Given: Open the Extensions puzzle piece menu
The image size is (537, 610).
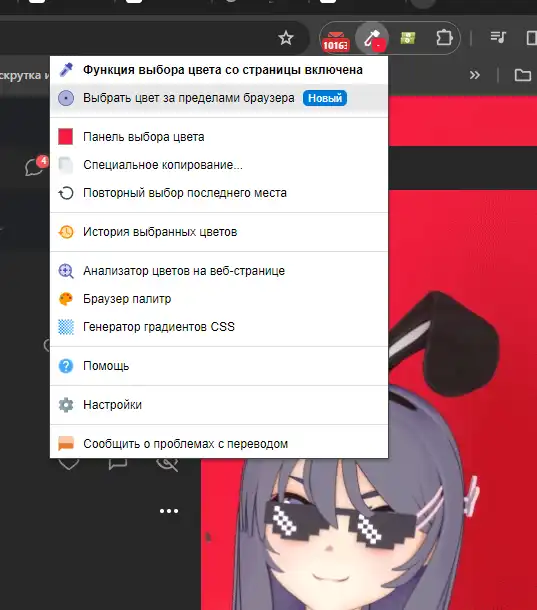Looking at the screenshot, I should tap(444, 38).
